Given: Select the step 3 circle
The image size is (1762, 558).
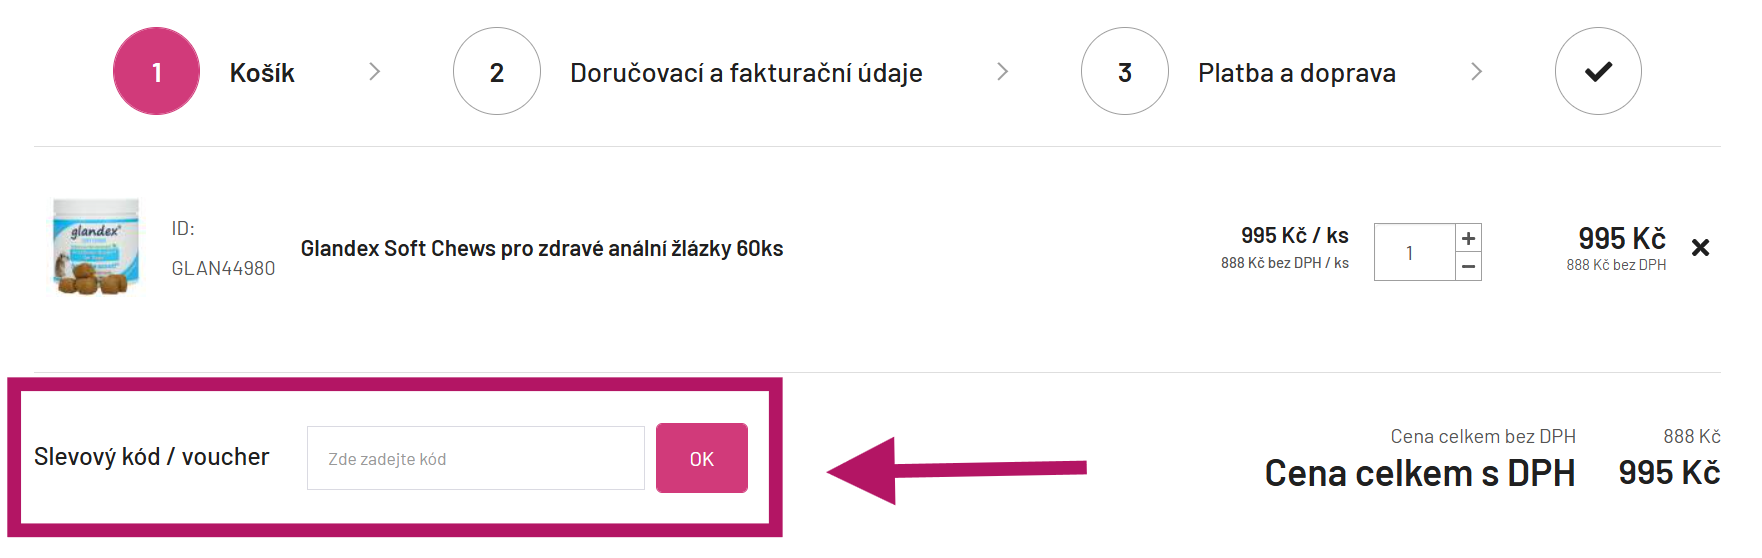Looking at the screenshot, I should tap(1124, 71).
